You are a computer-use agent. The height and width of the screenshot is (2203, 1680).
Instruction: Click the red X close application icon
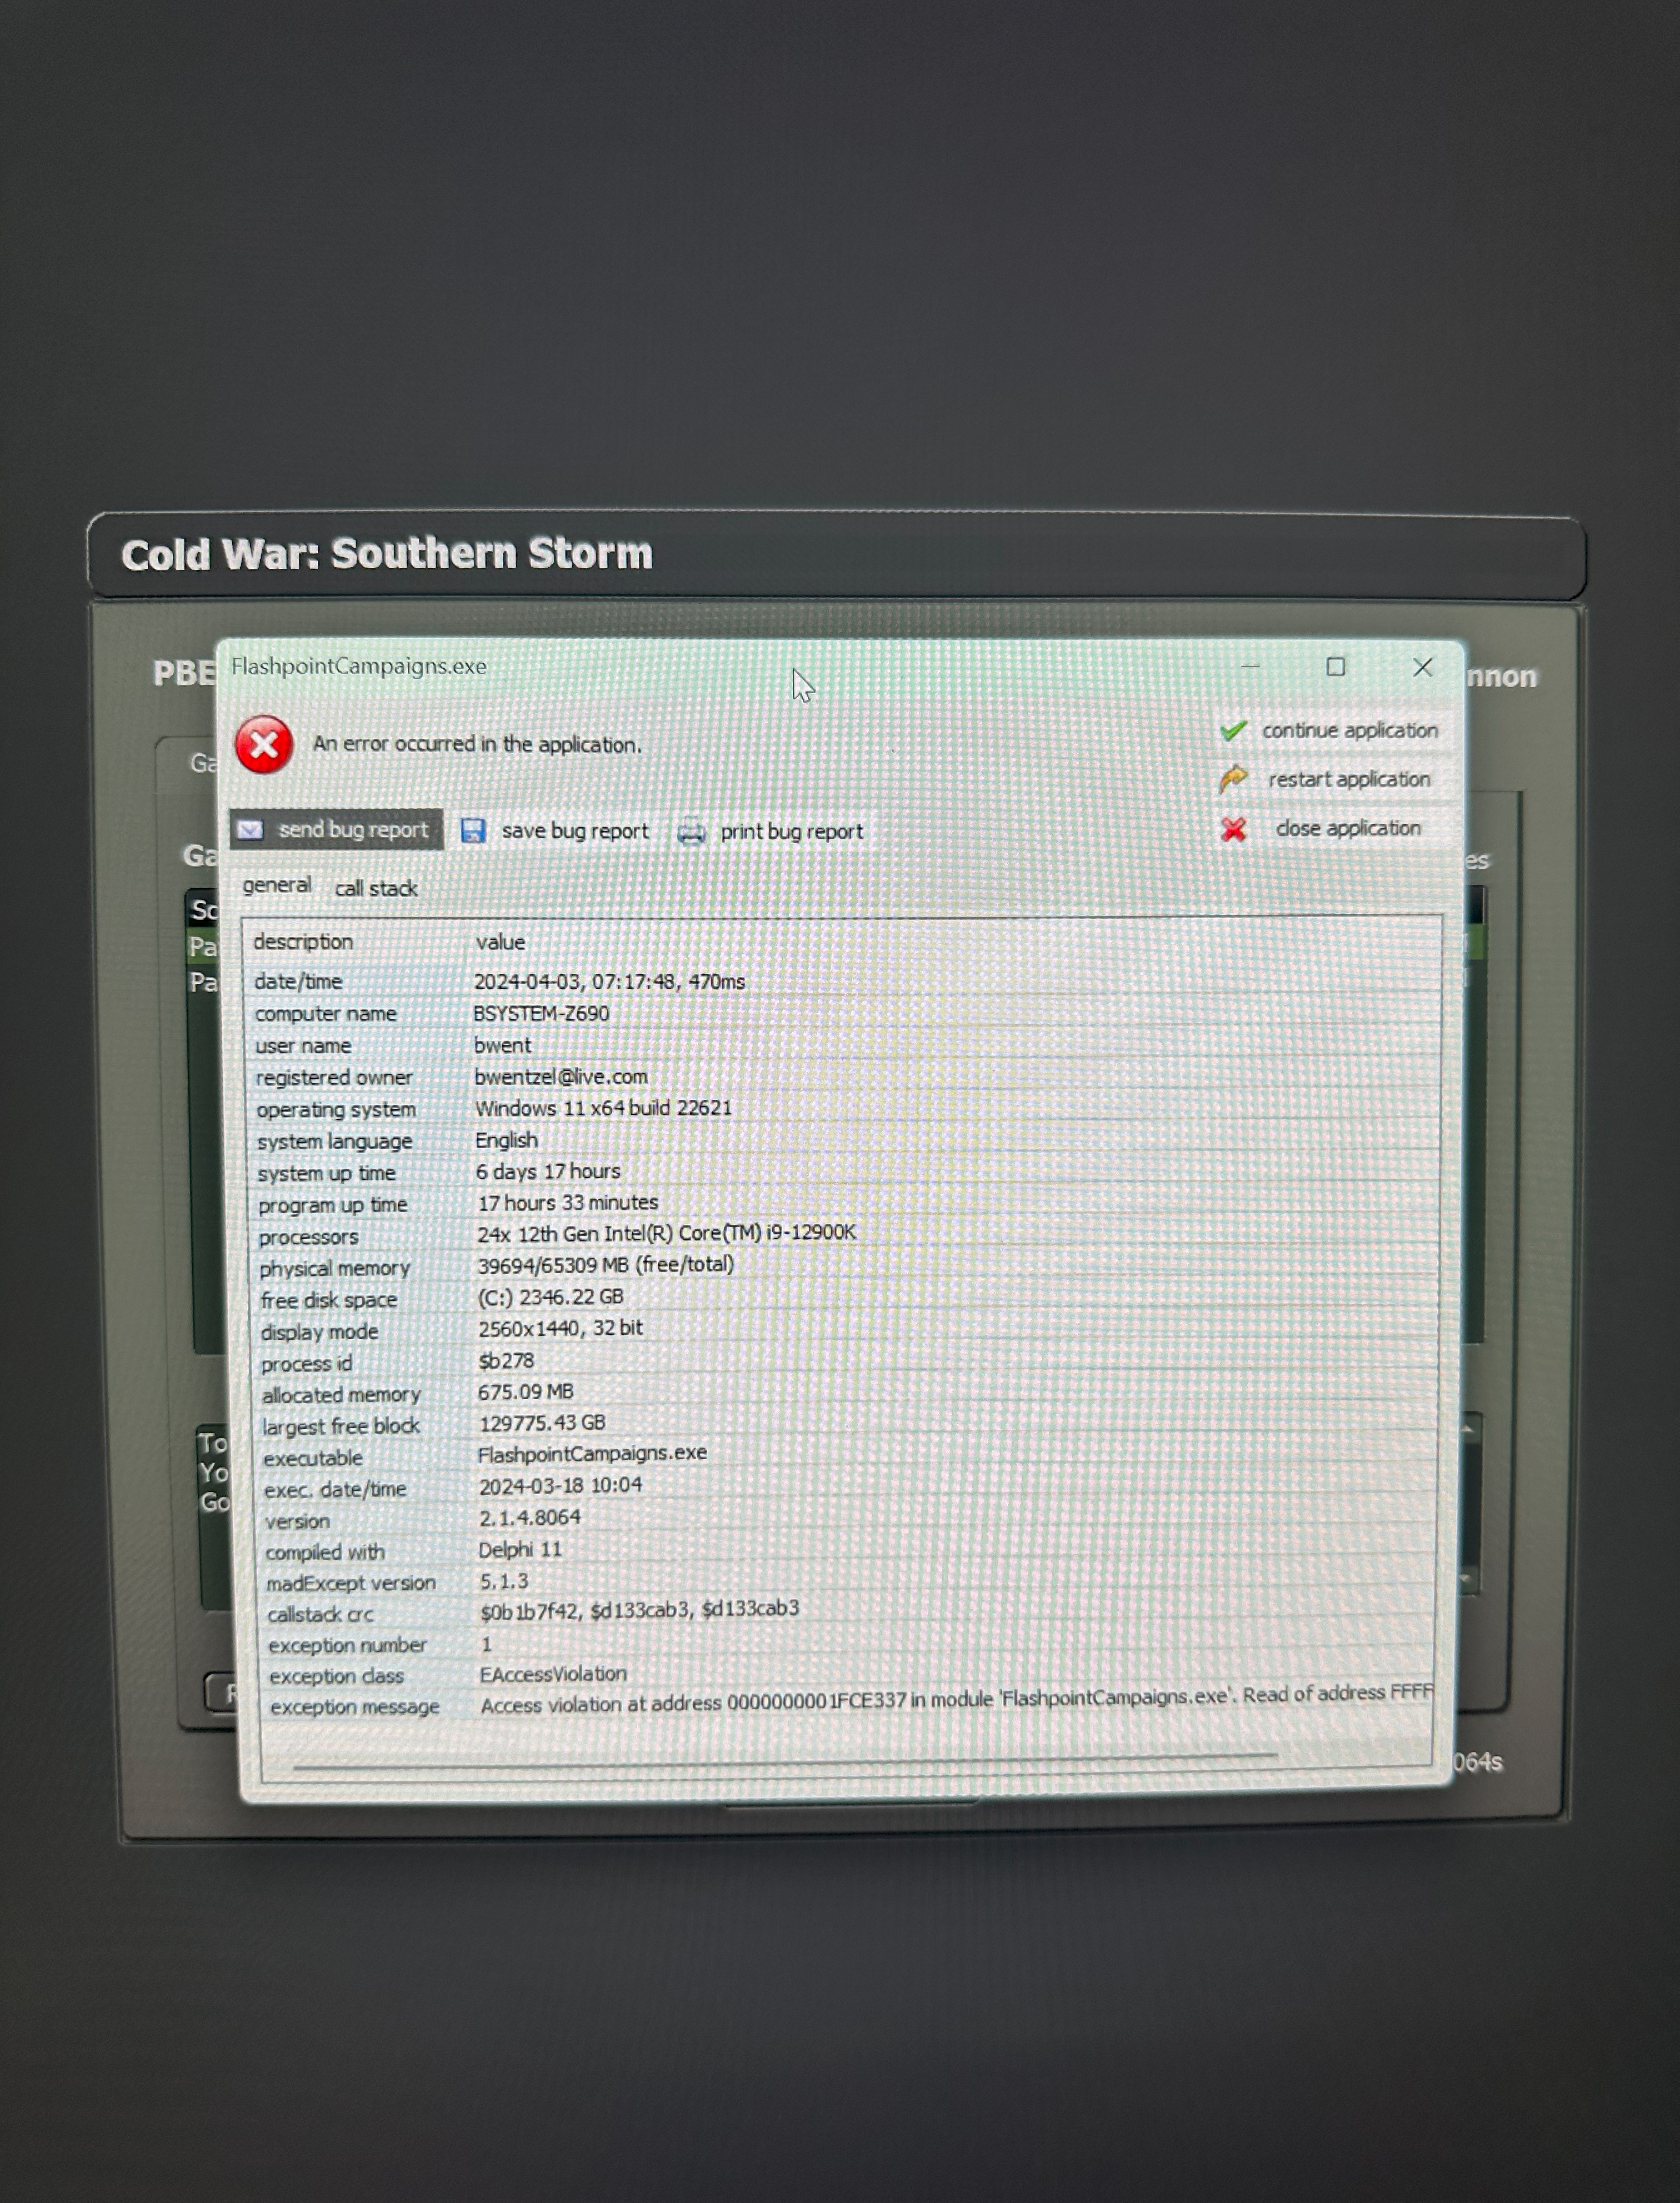pos(1233,829)
